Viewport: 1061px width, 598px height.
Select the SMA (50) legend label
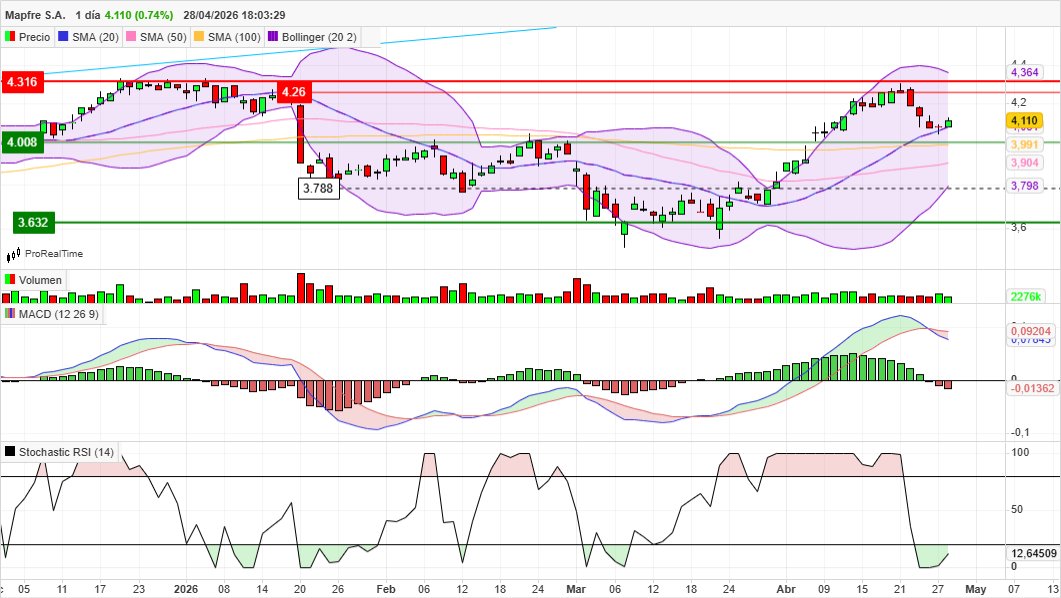point(163,37)
